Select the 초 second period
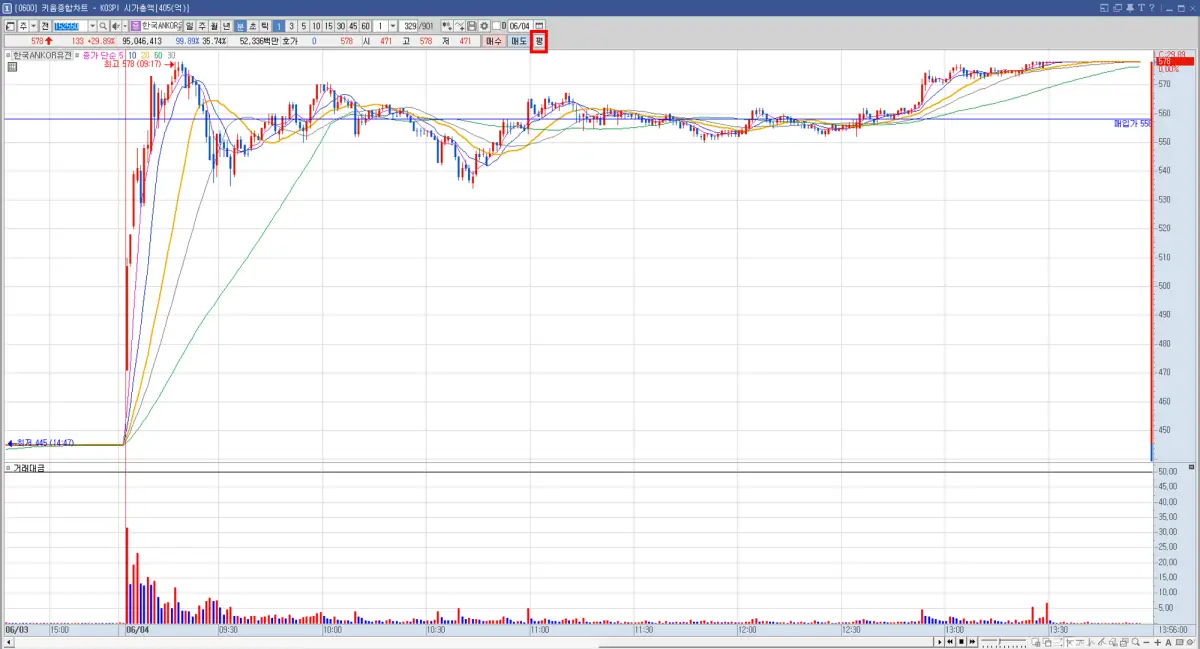This screenshot has width=1200, height=649. [x=253, y=25]
